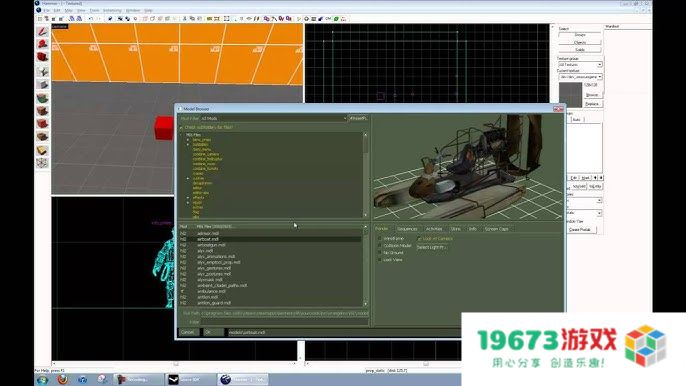Open the Mod Filter dropdown
Screen dimensions: 686x386
pyautogui.click(x=273, y=118)
